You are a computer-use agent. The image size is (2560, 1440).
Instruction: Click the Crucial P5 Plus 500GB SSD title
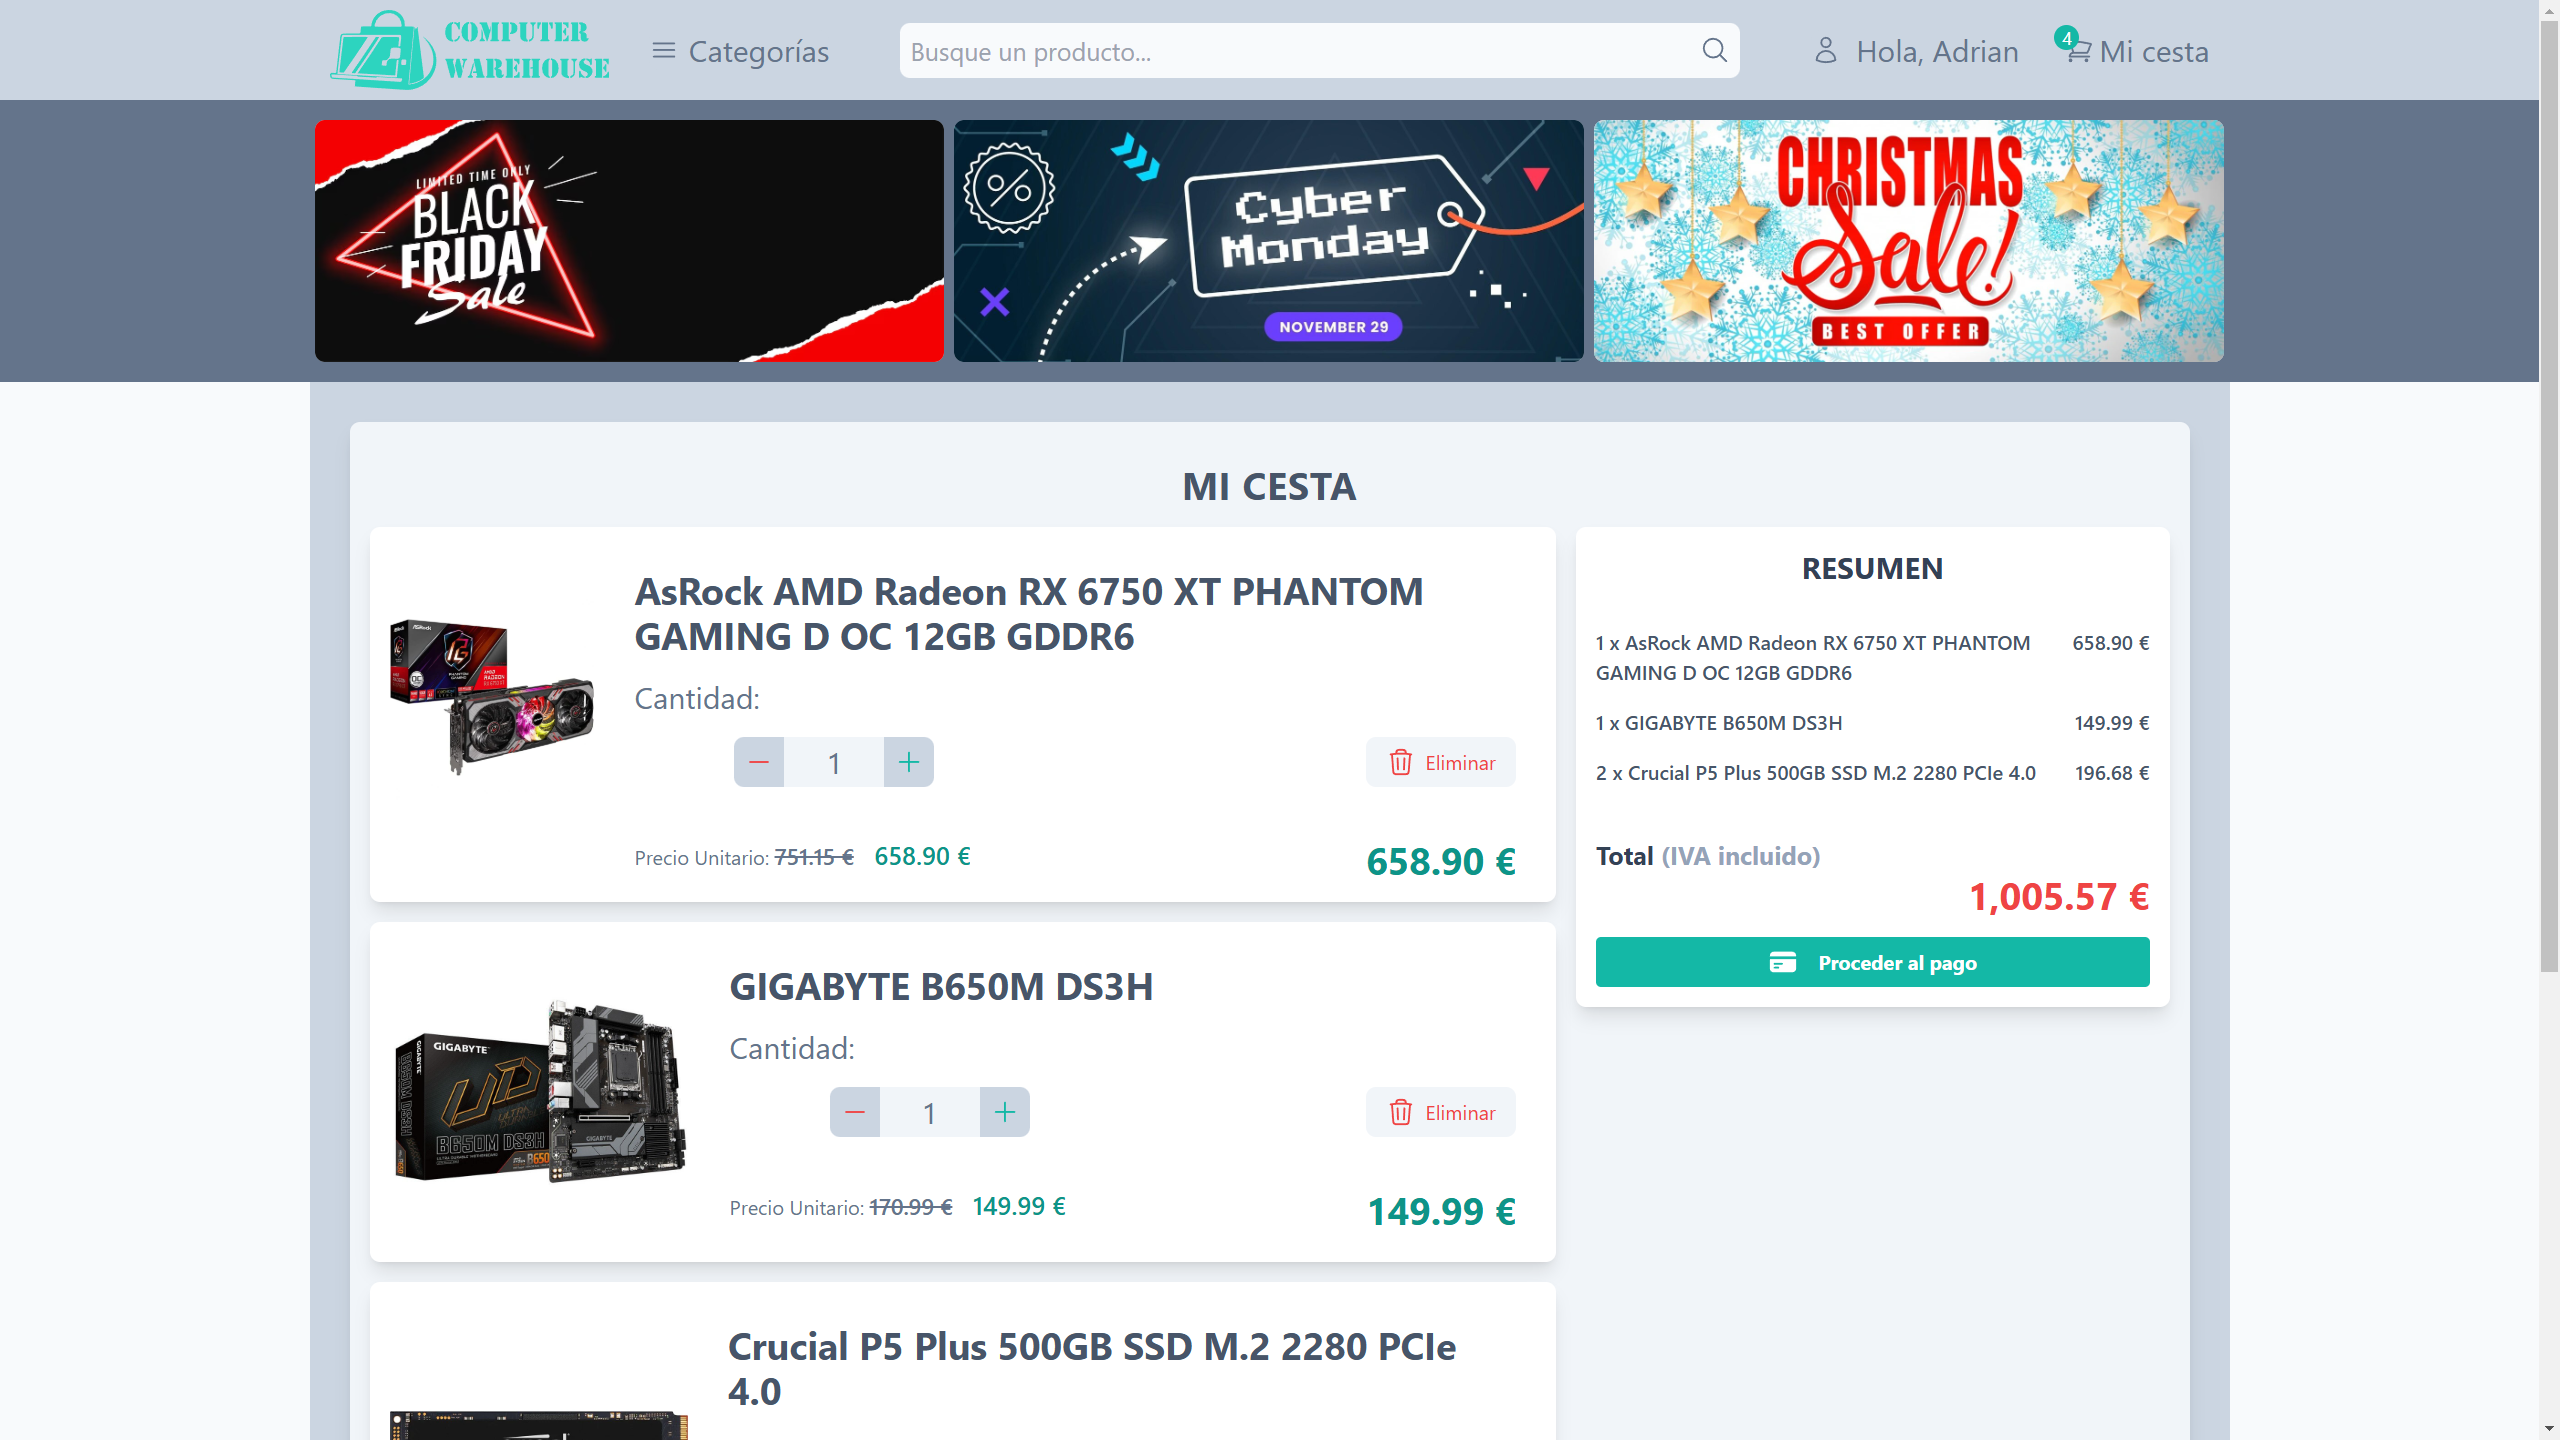point(1092,1369)
